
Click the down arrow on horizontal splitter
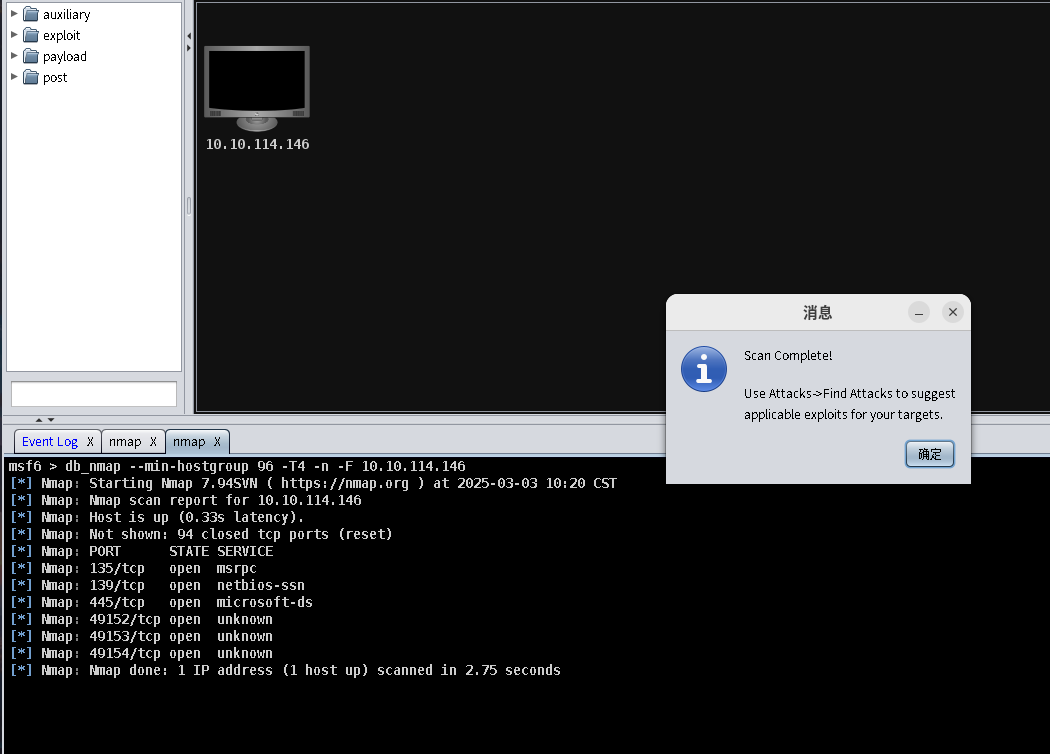(51, 420)
